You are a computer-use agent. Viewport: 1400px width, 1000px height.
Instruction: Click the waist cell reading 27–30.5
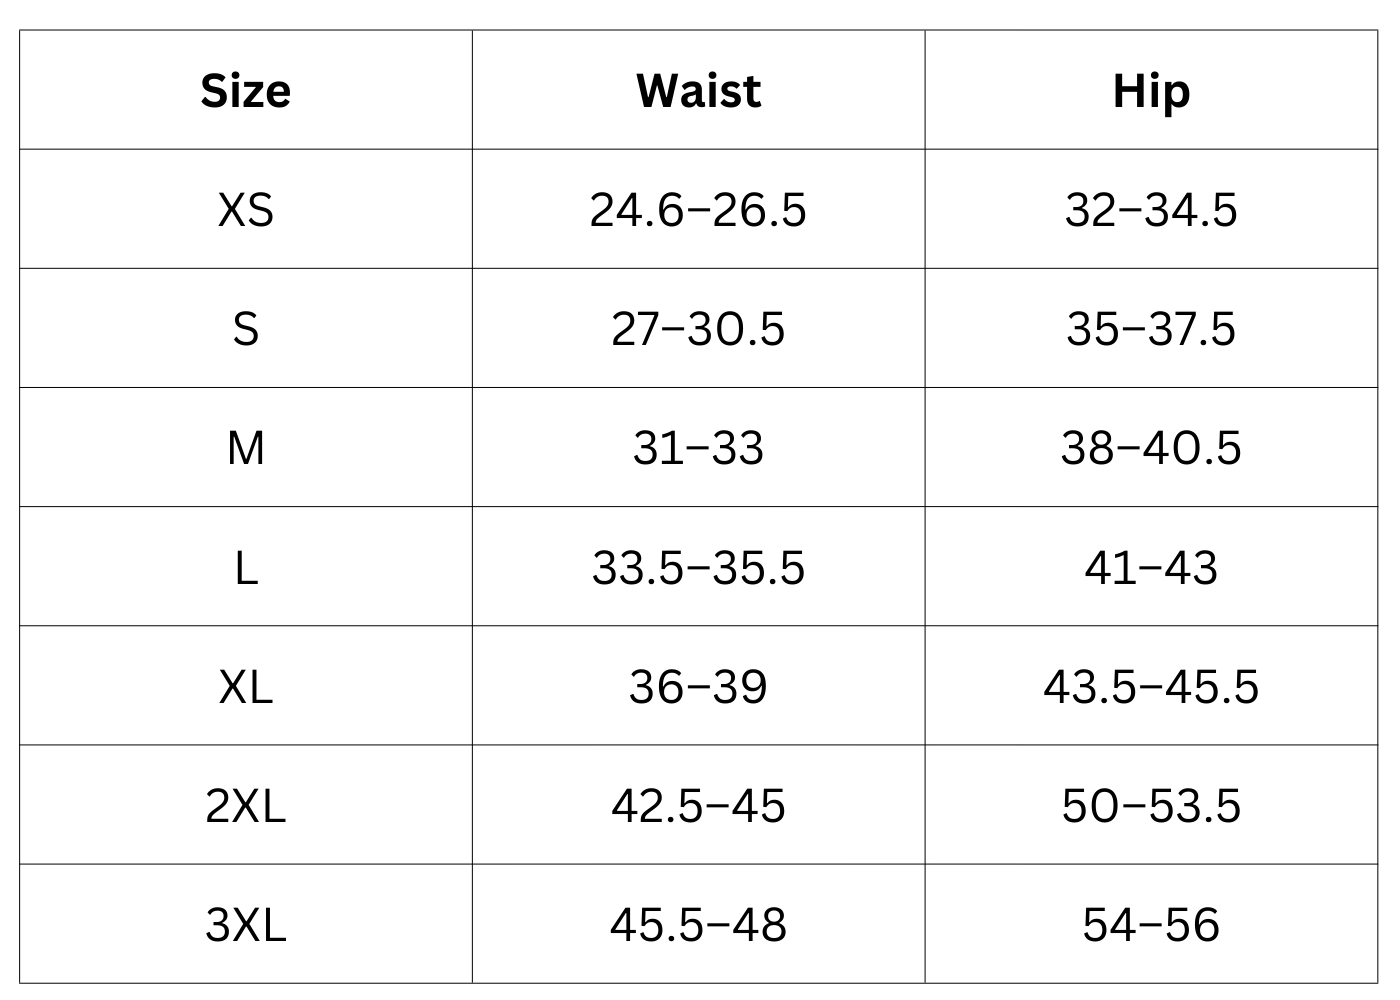[698, 329]
